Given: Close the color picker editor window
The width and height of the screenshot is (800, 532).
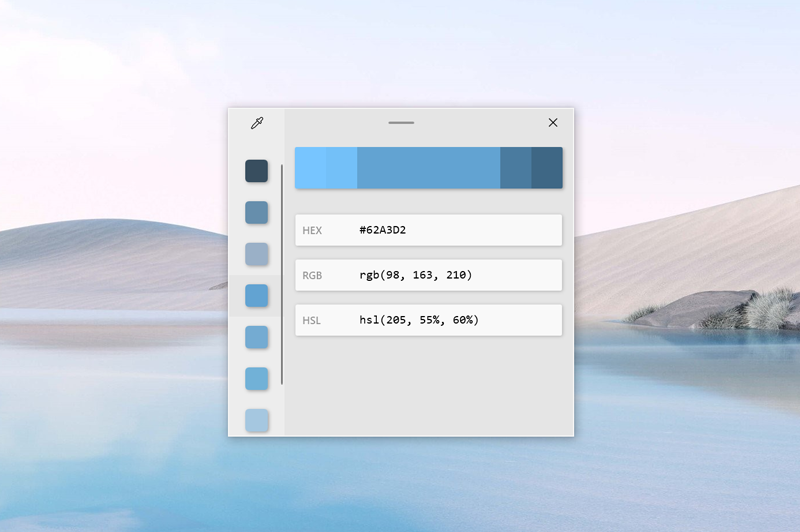Looking at the screenshot, I should (x=553, y=123).
